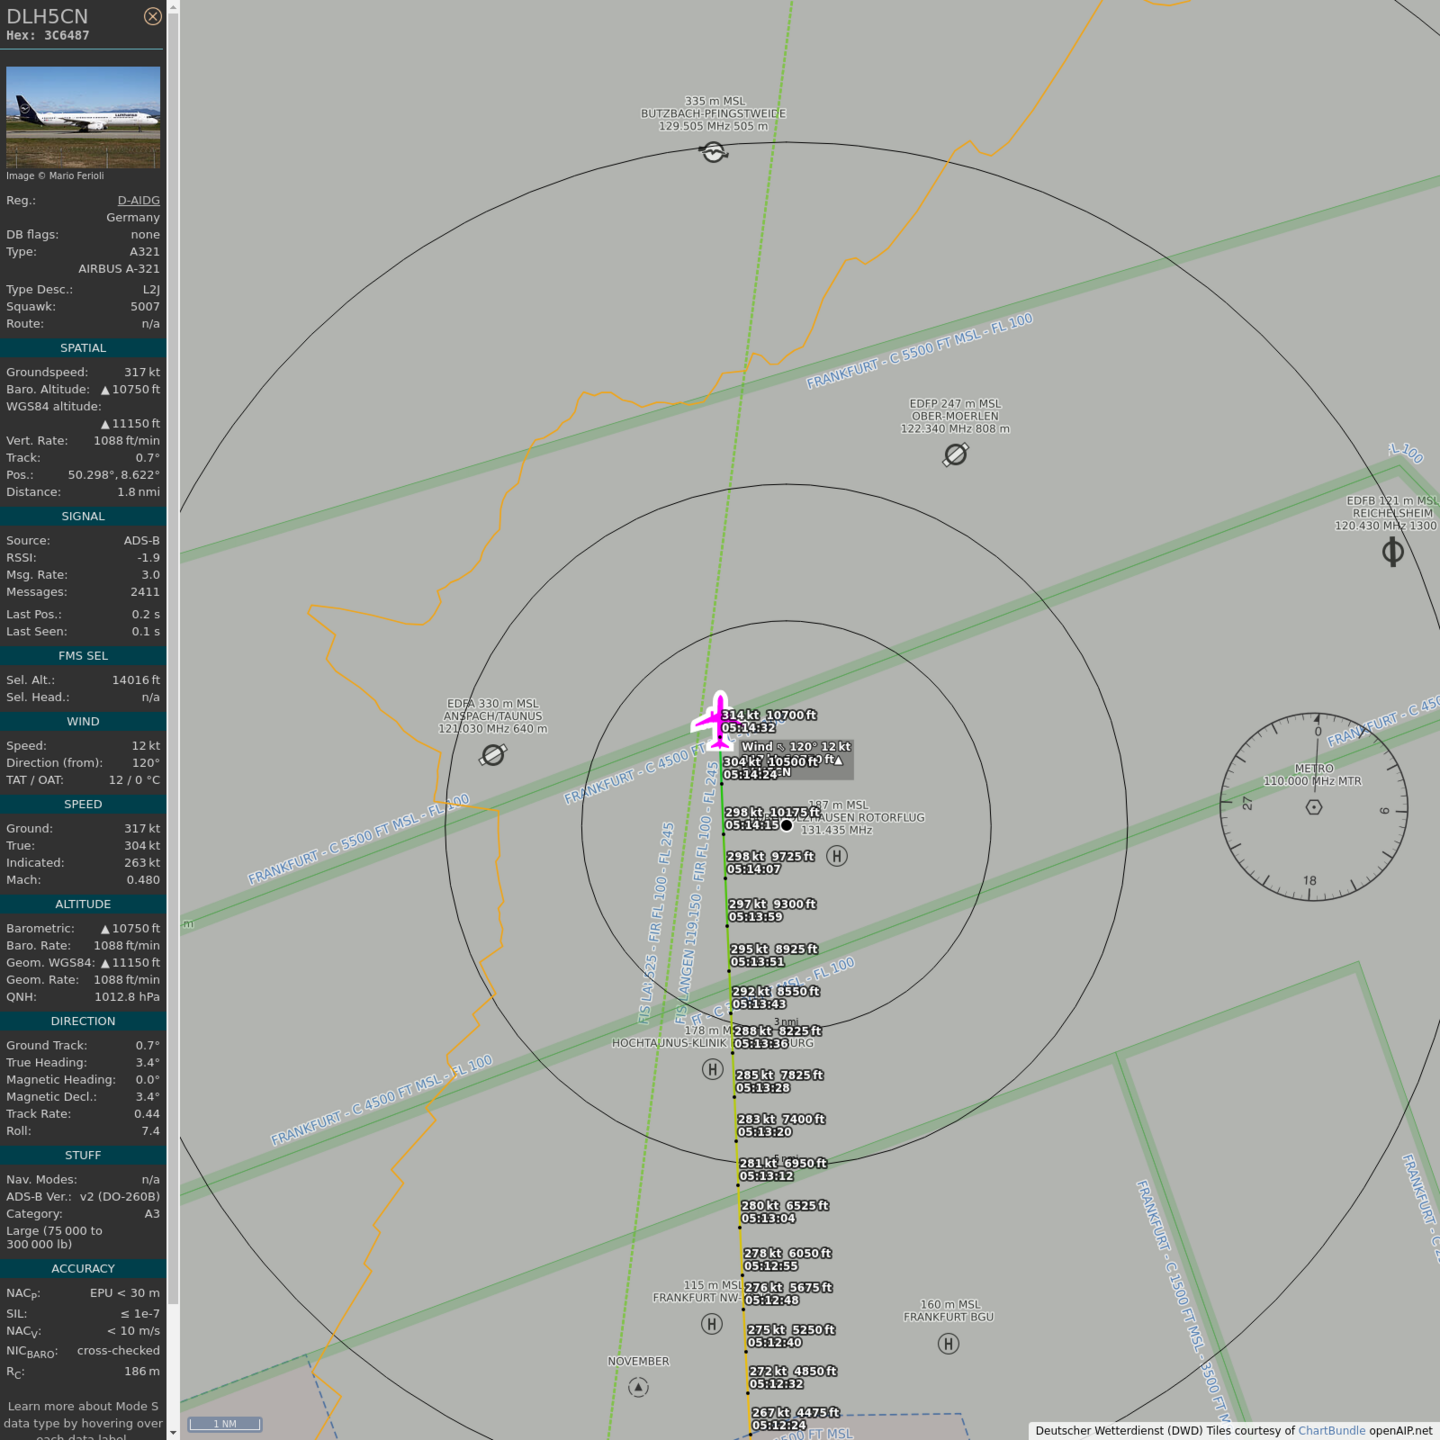This screenshot has height=1440, width=1440.
Task: Click the Hochtaunus-Klinik heliport H symbol
Action: 712,1069
